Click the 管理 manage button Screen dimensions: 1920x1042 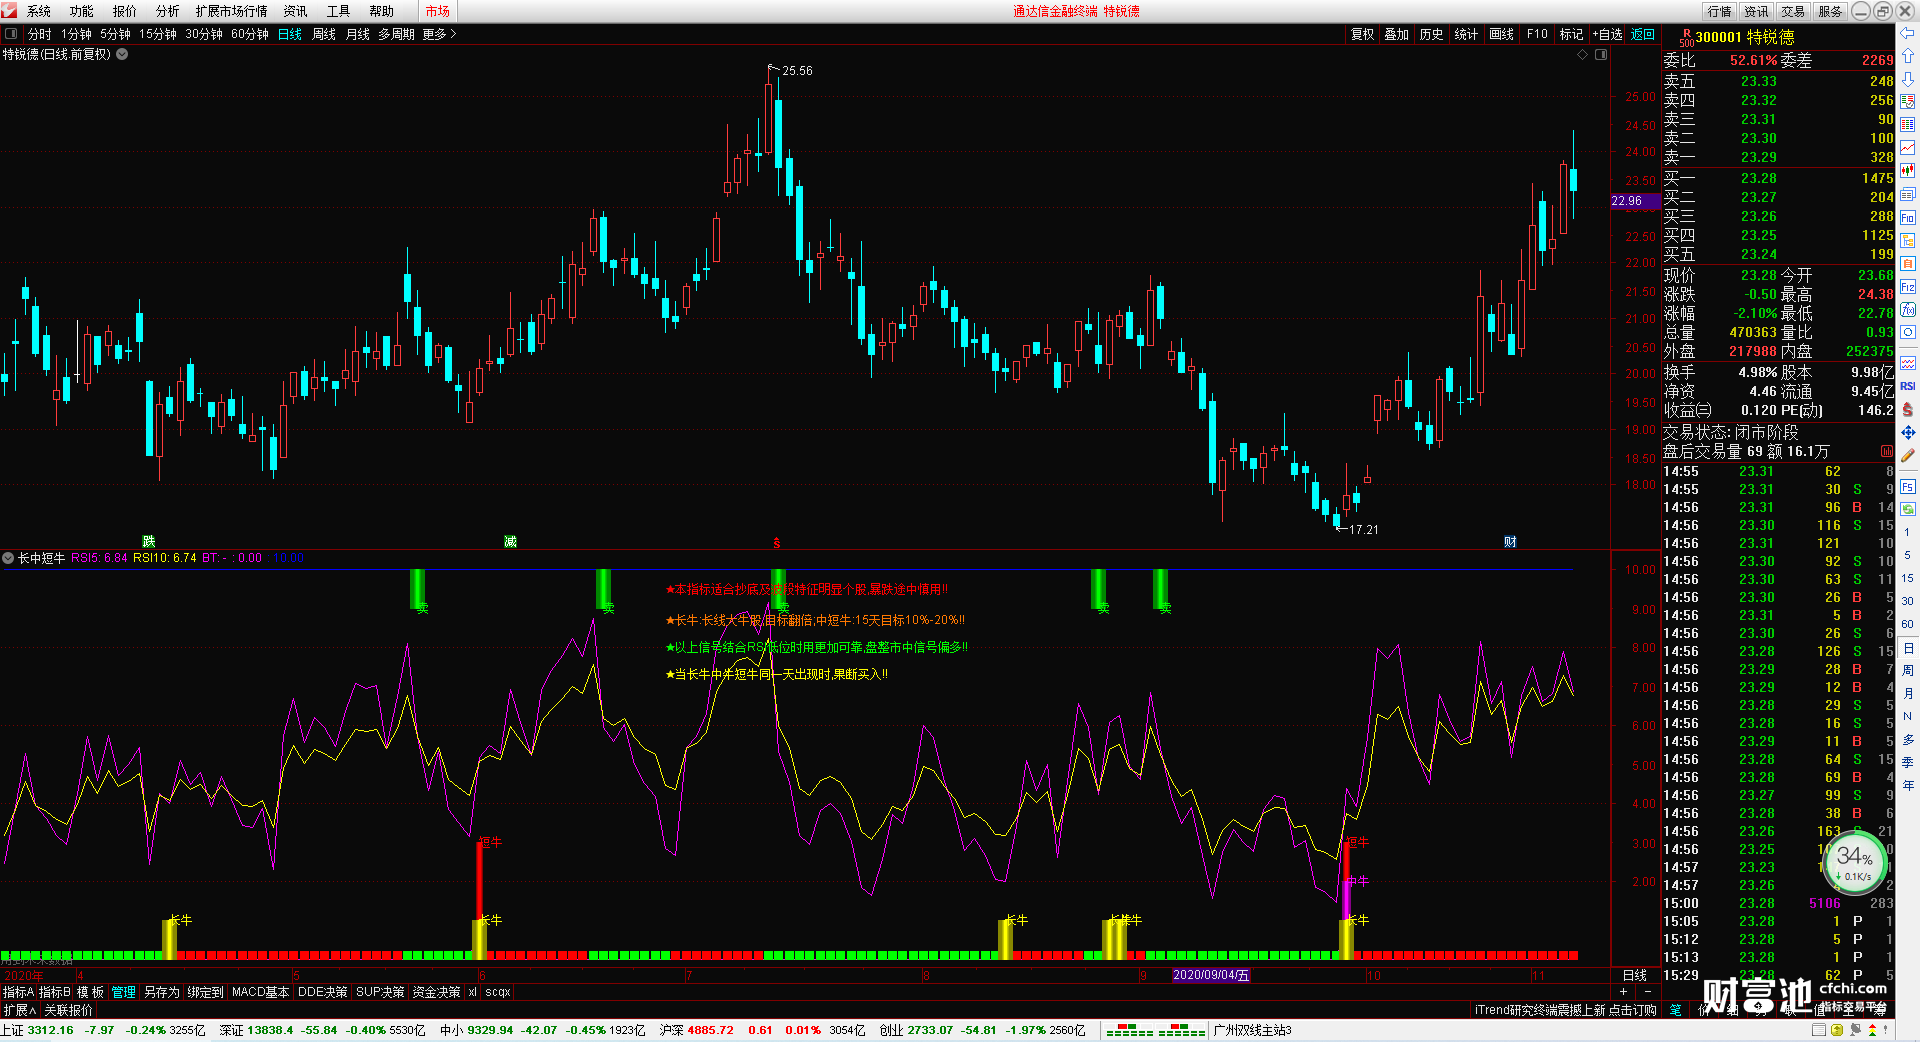[x=123, y=992]
